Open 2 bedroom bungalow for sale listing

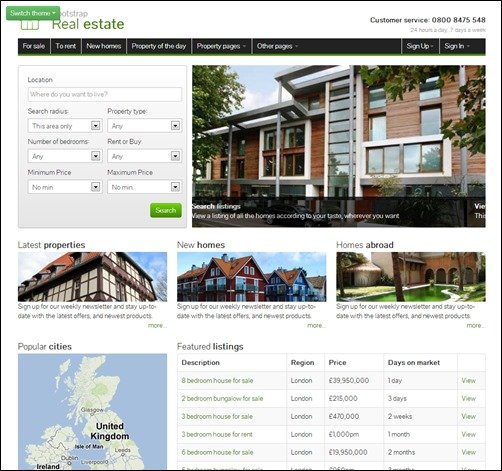coord(222,398)
